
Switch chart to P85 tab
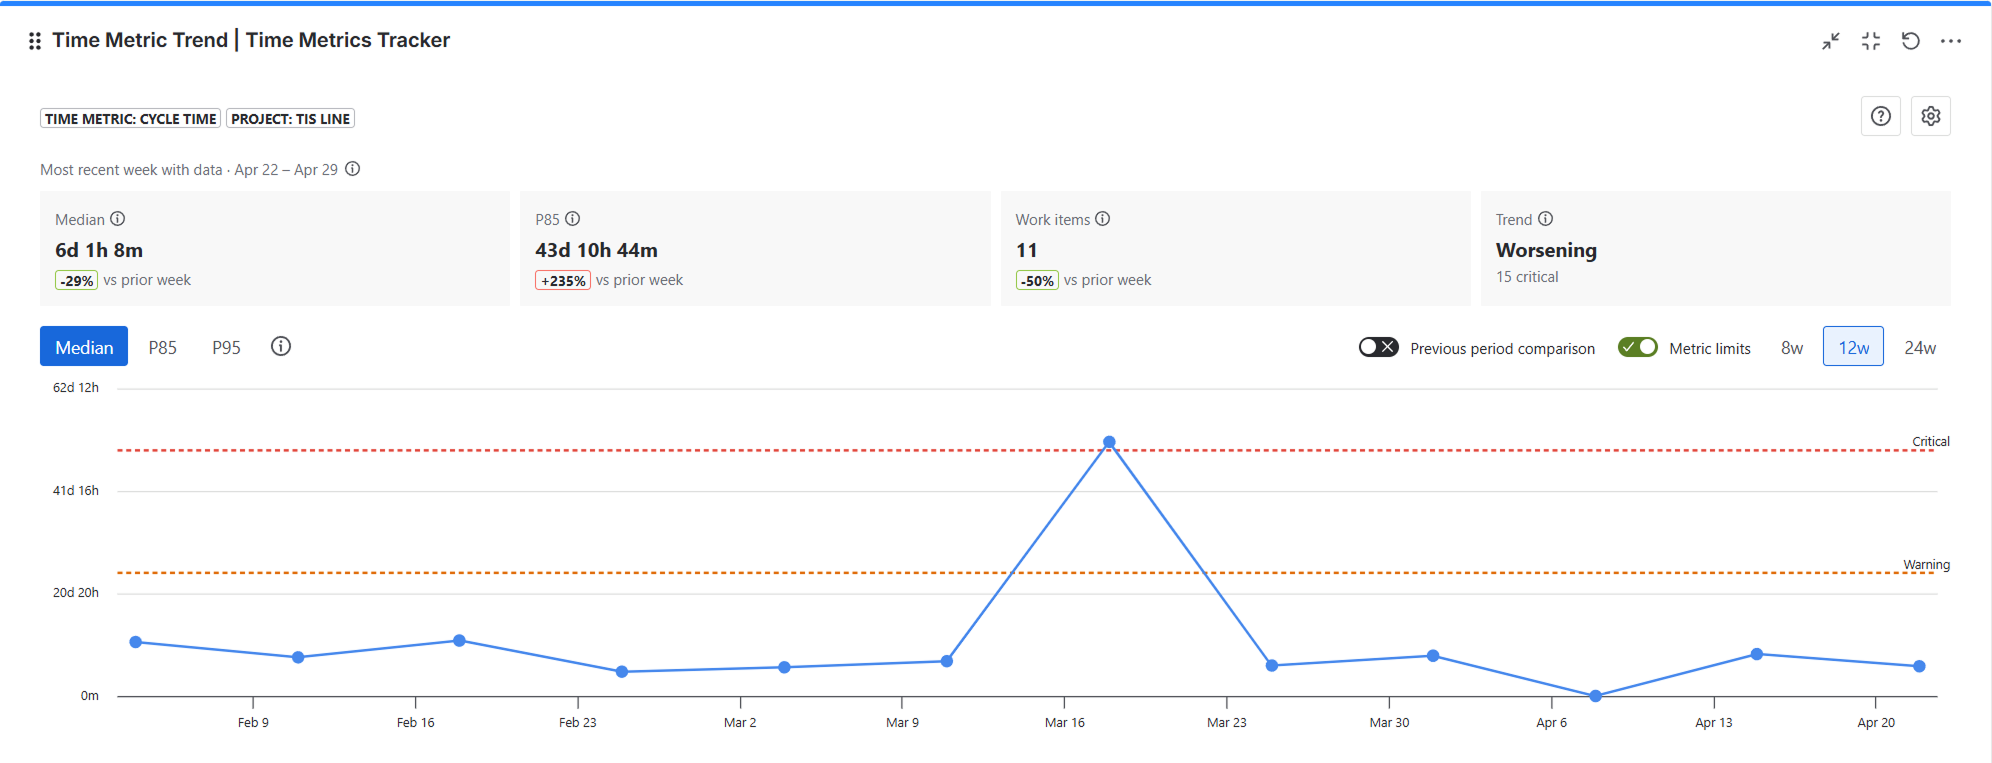pyautogui.click(x=163, y=347)
